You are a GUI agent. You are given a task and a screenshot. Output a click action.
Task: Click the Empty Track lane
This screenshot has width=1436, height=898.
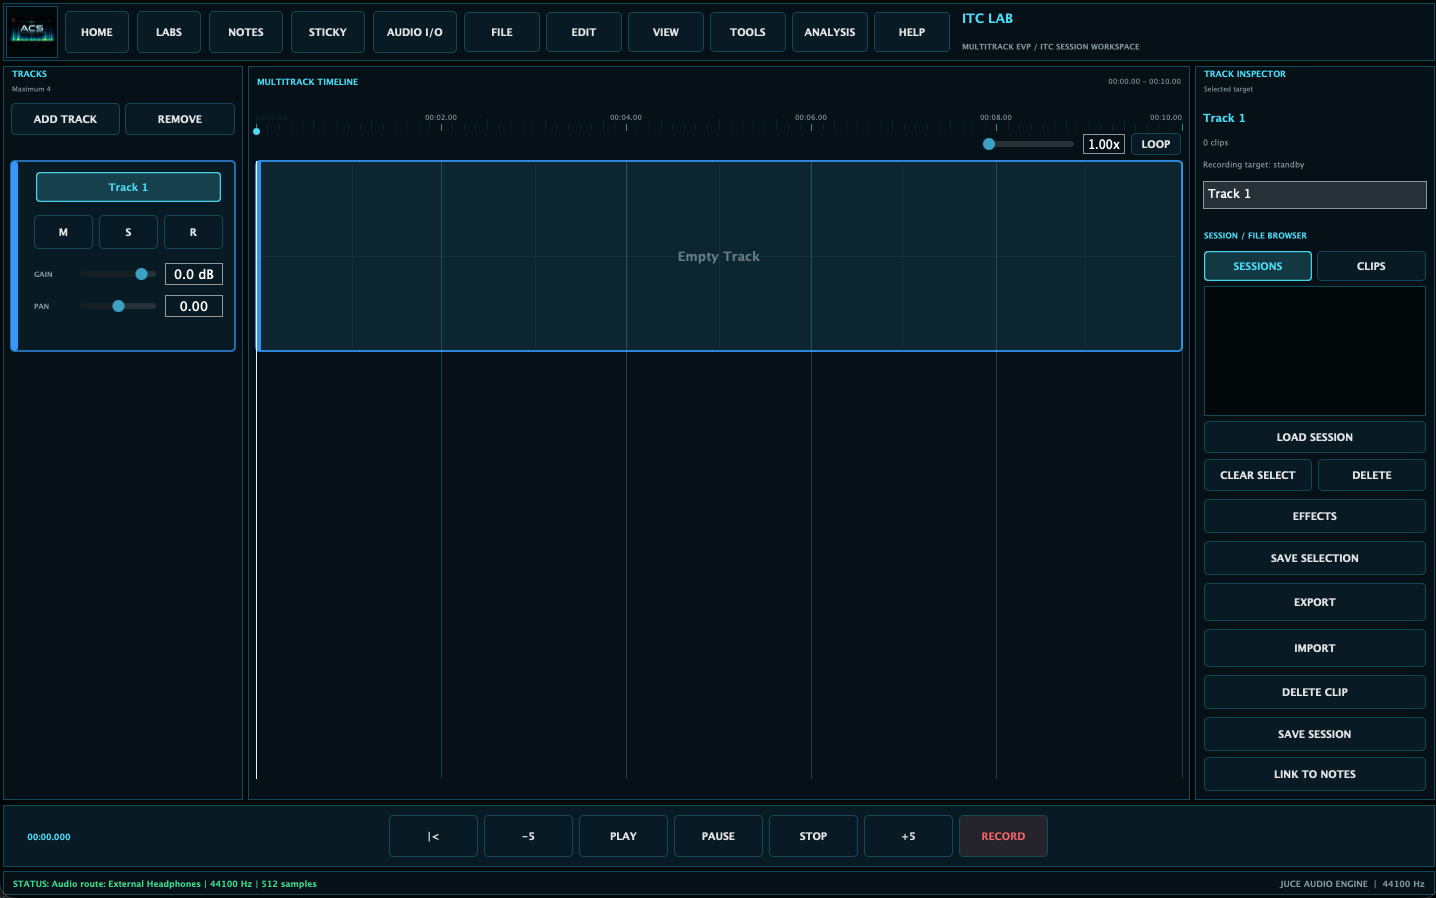(719, 256)
